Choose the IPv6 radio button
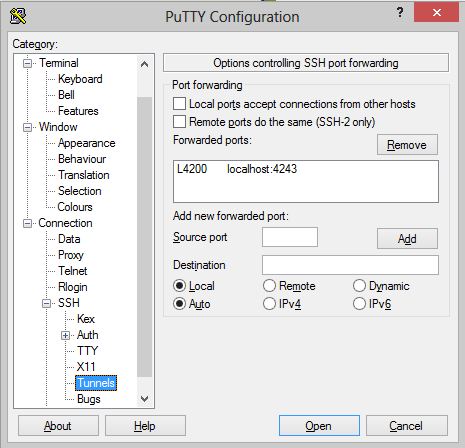This screenshot has width=465, height=448. [x=359, y=304]
